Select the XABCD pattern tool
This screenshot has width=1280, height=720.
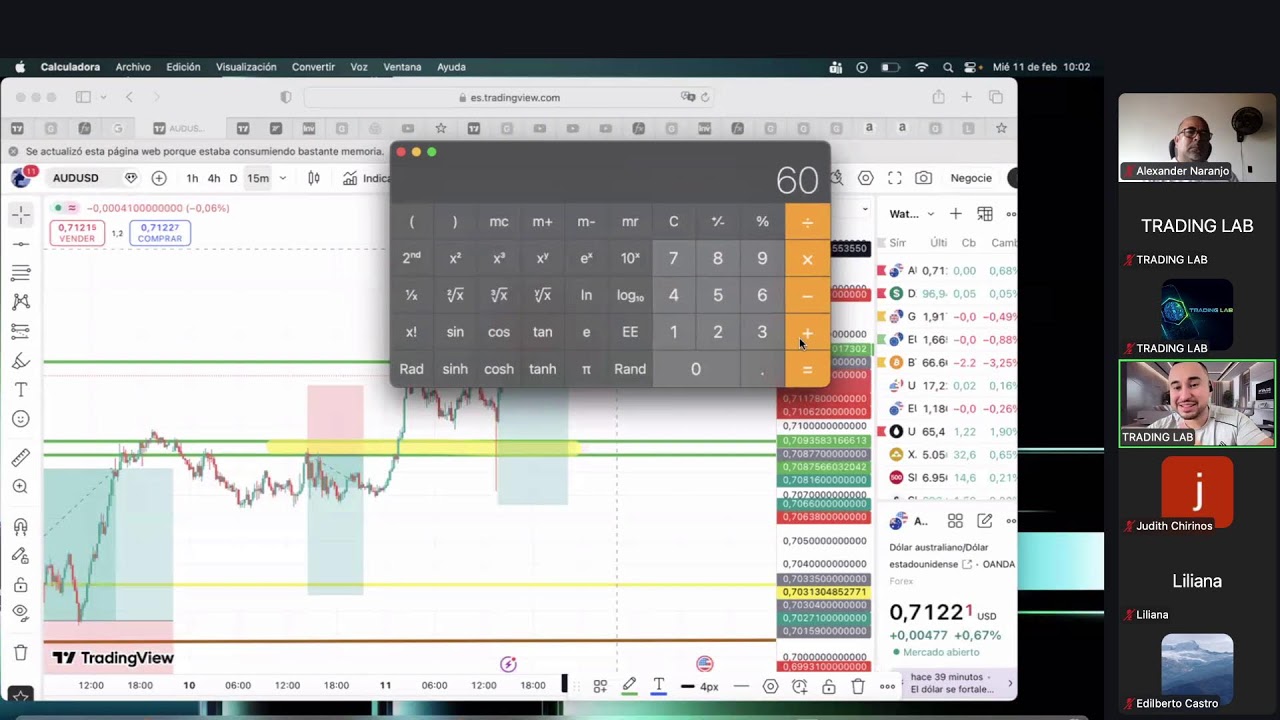[21, 302]
